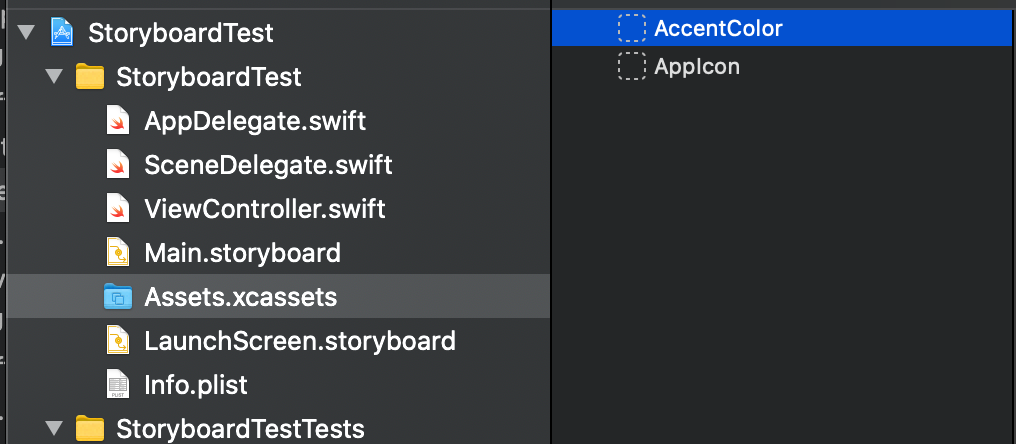Click the StoryboardTestTests folder icon
Screen dimensions: 1016x444
tap(90, 429)
